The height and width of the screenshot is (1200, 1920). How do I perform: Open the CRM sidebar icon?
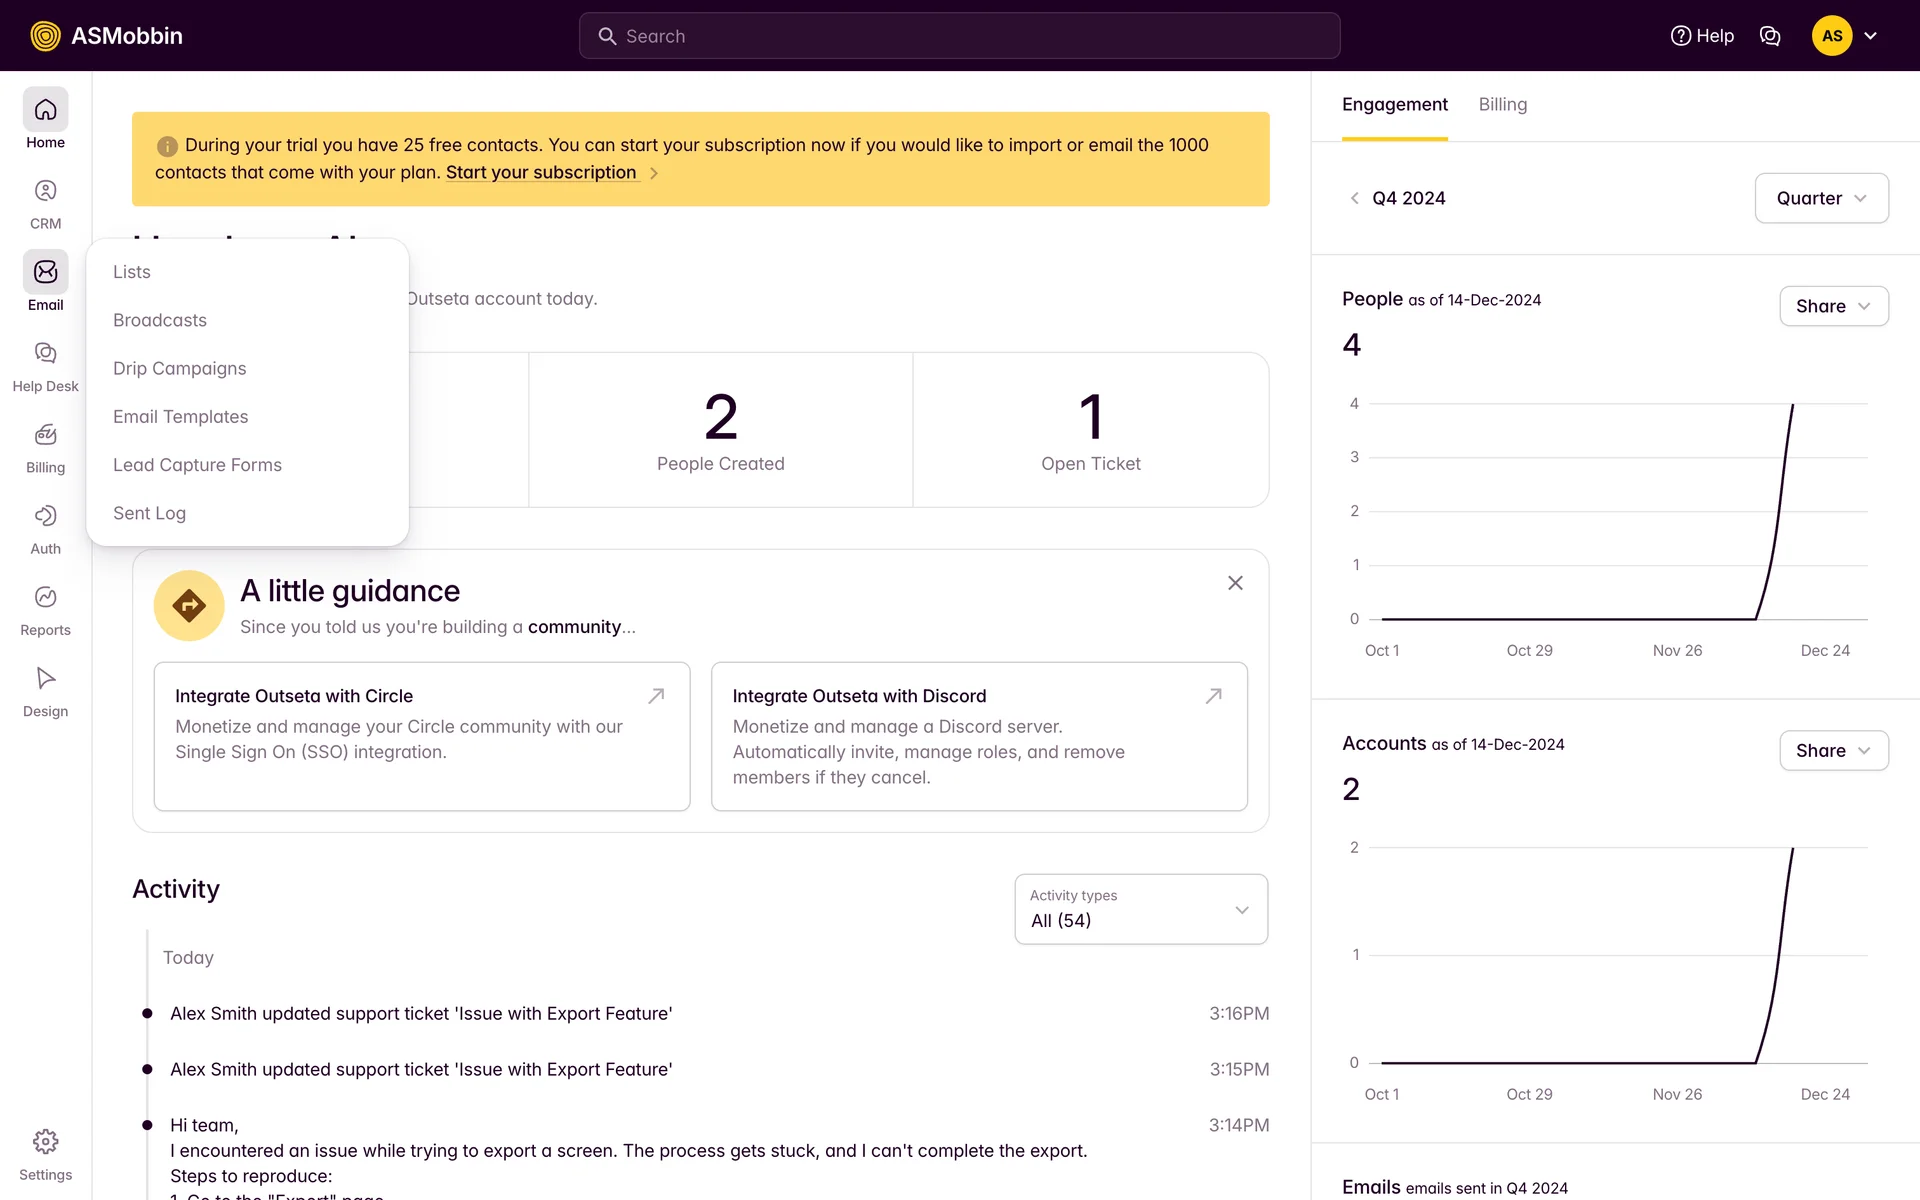pos(45,191)
